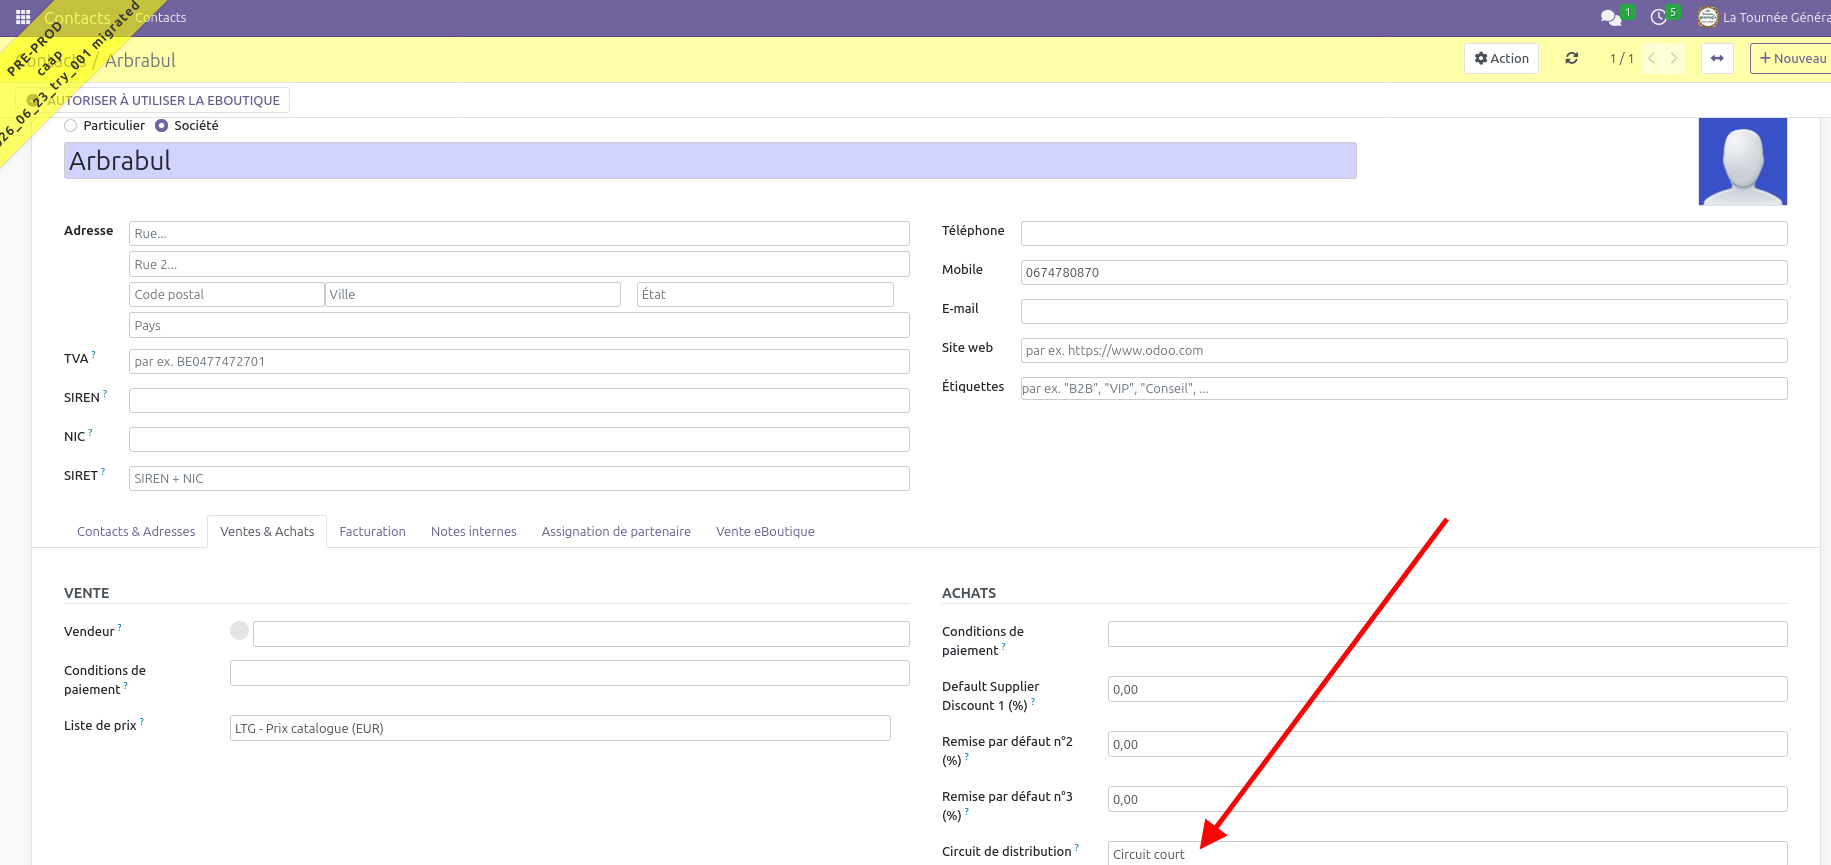Click the Nouveau button
The height and width of the screenshot is (865, 1831).
[x=1792, y=58]
